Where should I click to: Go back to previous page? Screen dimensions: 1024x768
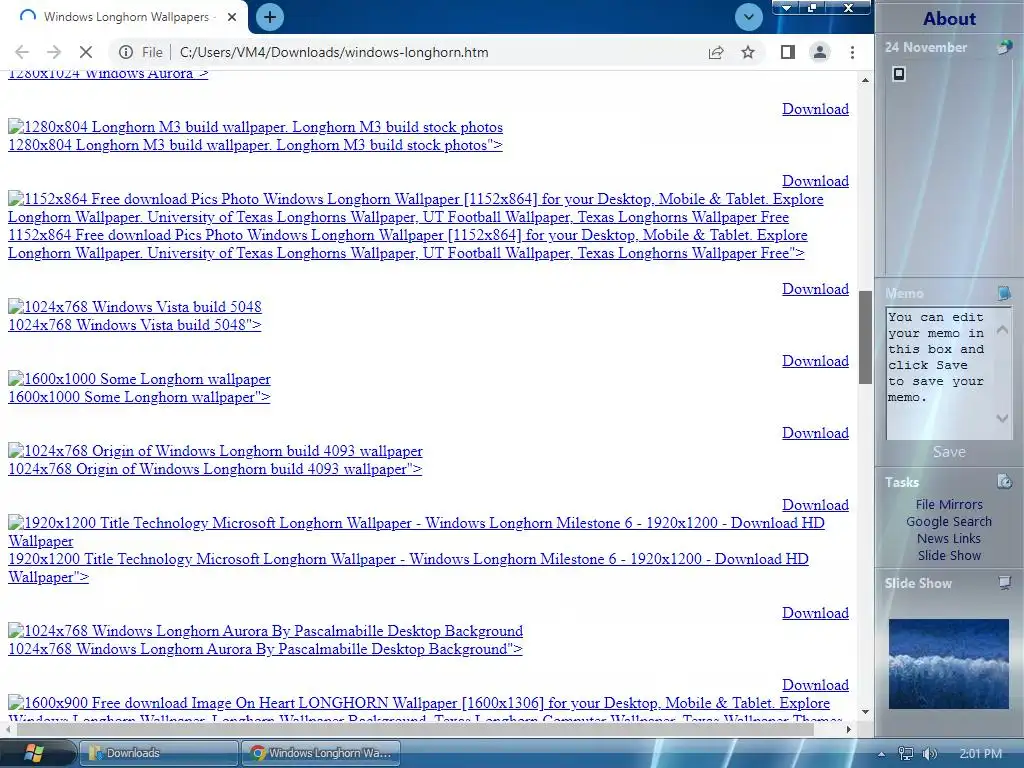point(22,52)
